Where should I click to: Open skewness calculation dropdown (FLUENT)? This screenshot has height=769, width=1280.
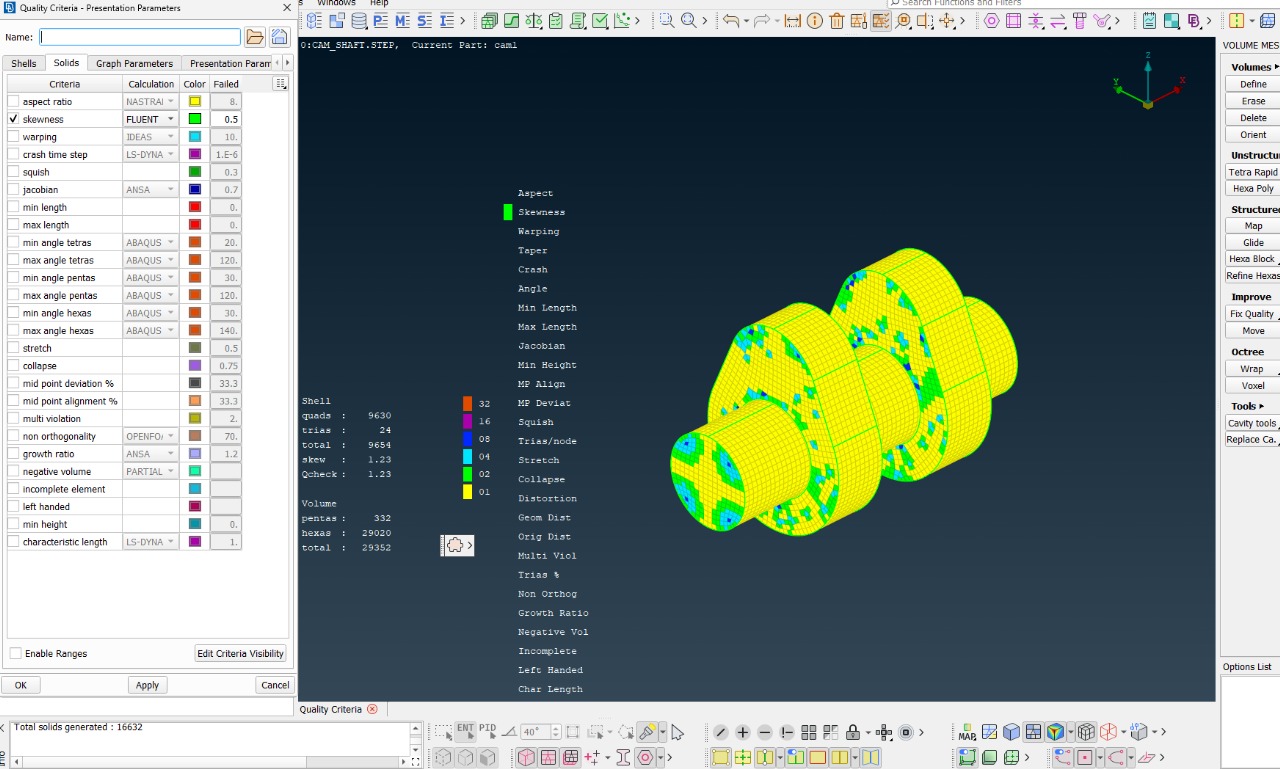pos(151,119)
